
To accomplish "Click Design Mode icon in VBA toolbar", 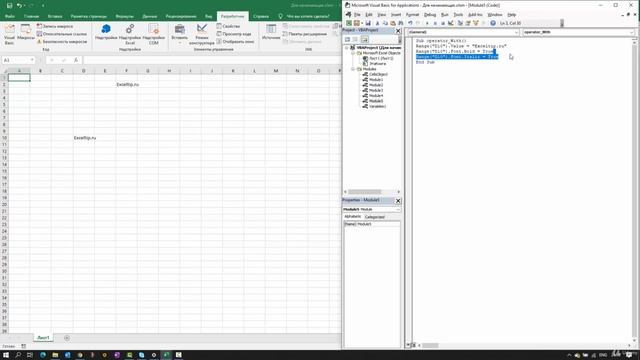I will pos(451,23).
